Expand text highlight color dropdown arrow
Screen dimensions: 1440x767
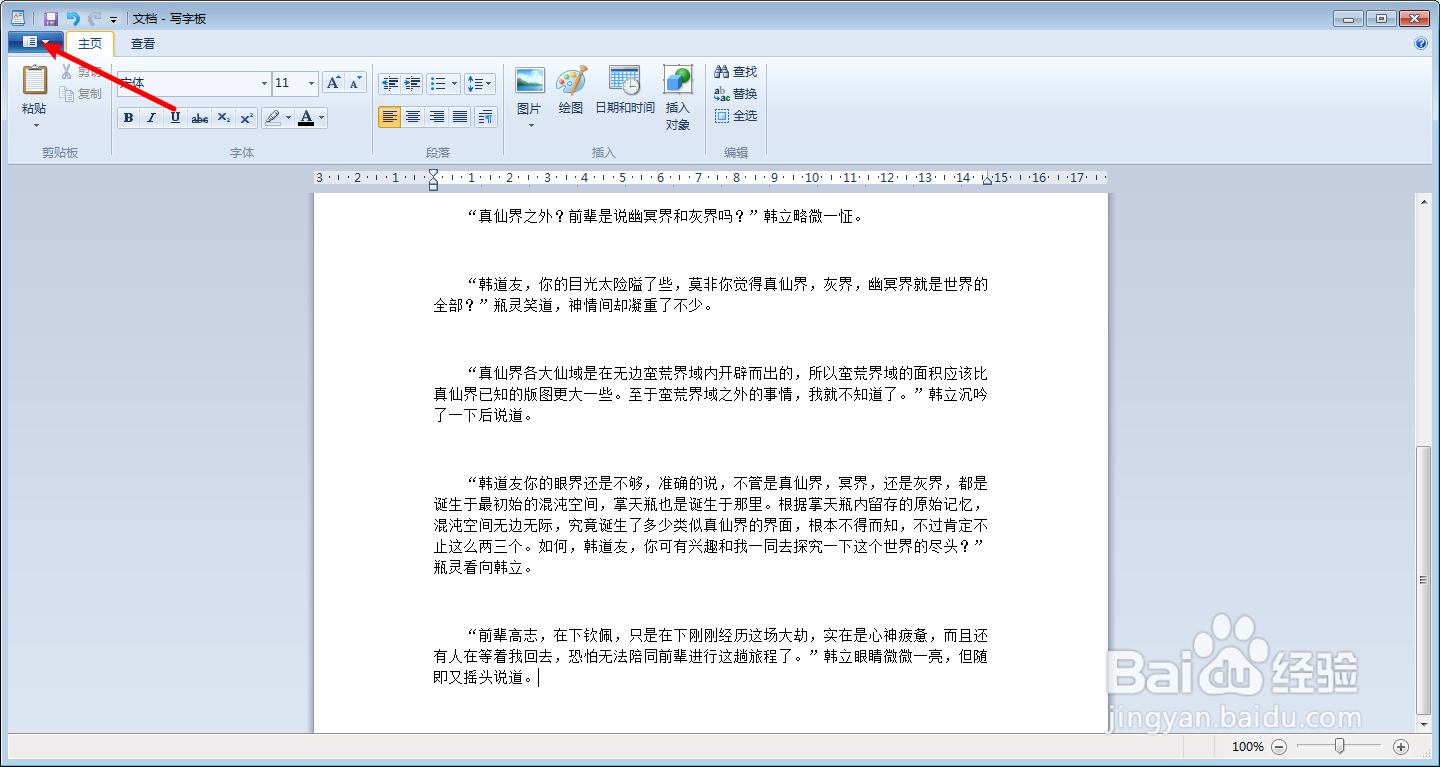[289, 118]
